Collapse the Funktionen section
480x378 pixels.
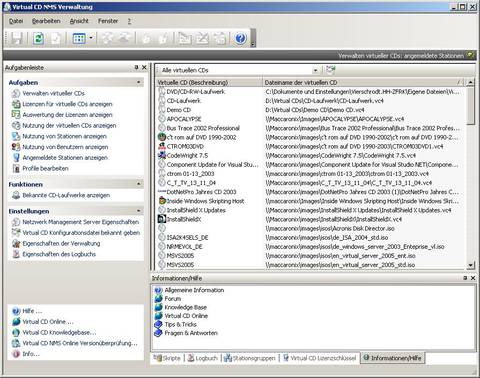click(x=139, y=184)
